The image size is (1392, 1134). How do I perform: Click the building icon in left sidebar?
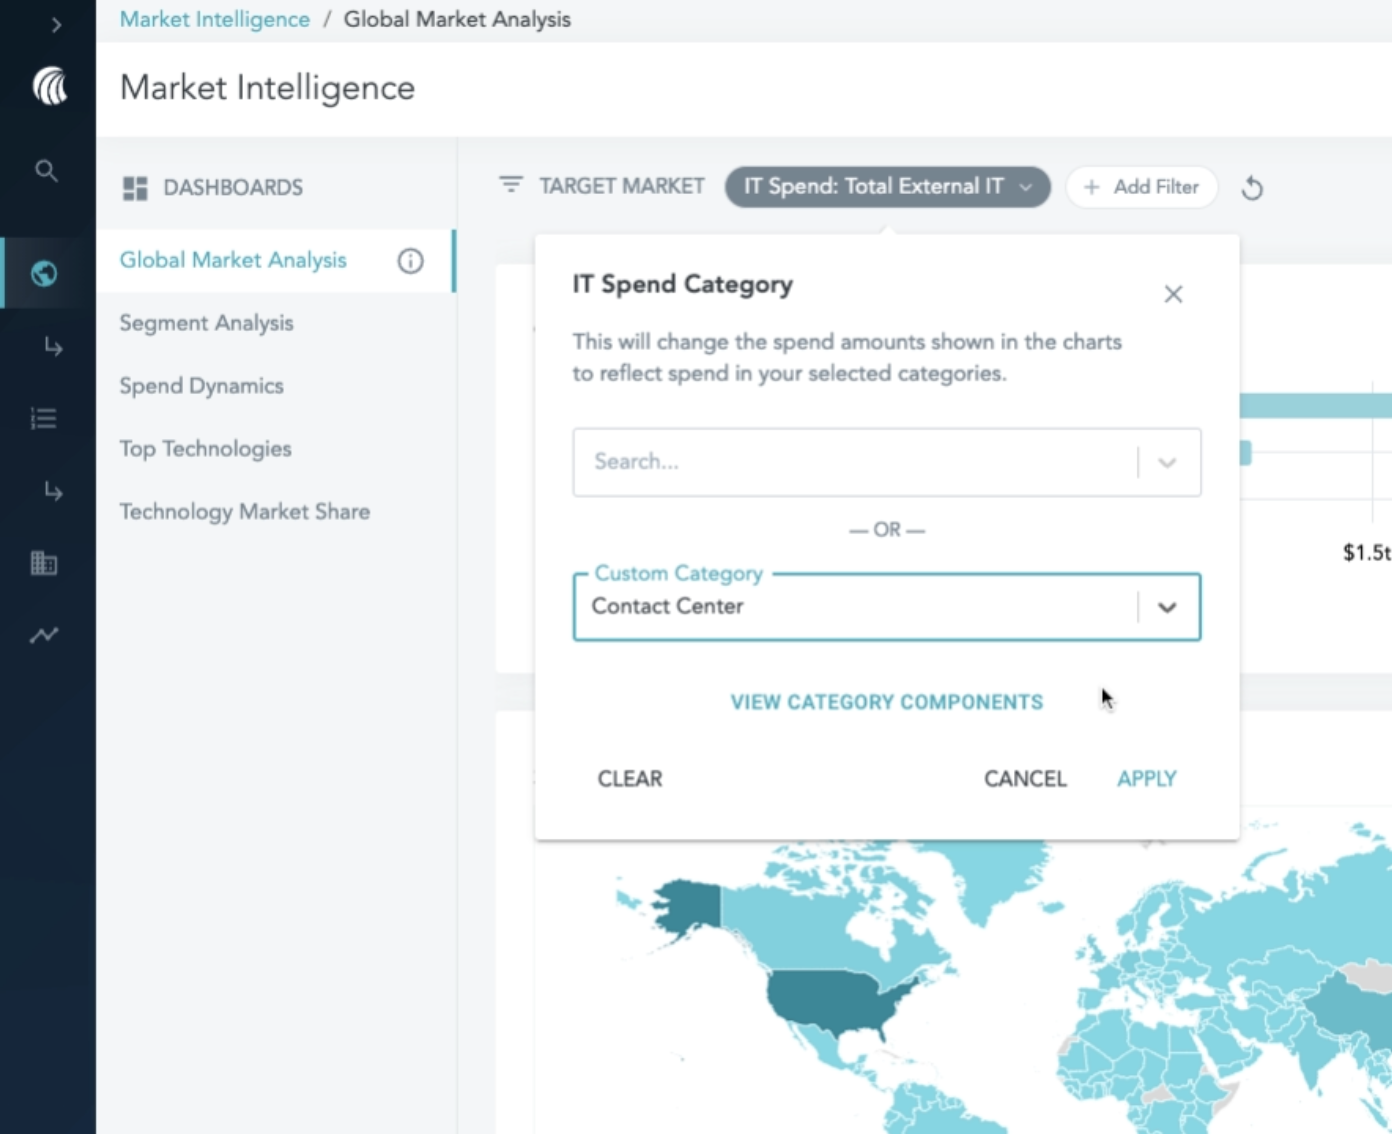tap(44, 563)
